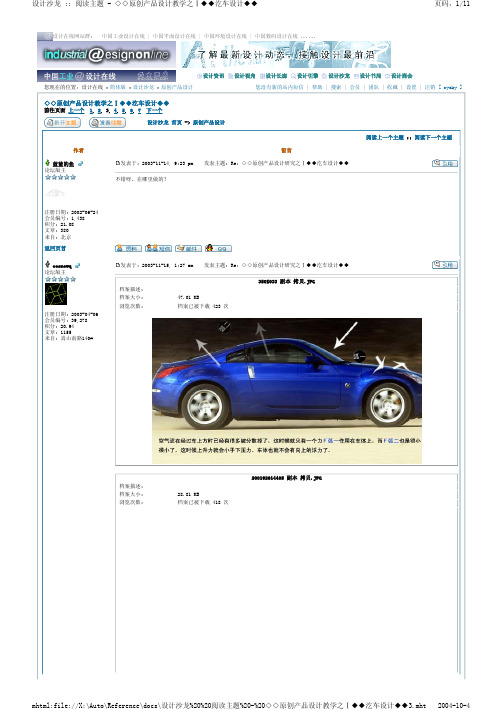The height and width of the screenshot is (711, 503).
Task: Click status icon beside first author's name
Action: 80,164
